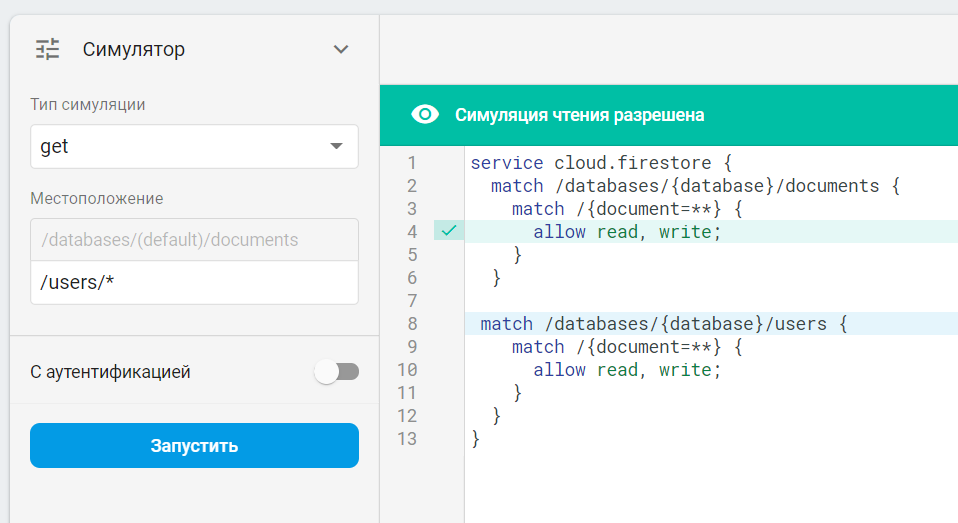958x523 pixels.
Task: Click highlighted 'allow read, write;' on line 4
Action: pyautogui.click(x=627, y=232)
